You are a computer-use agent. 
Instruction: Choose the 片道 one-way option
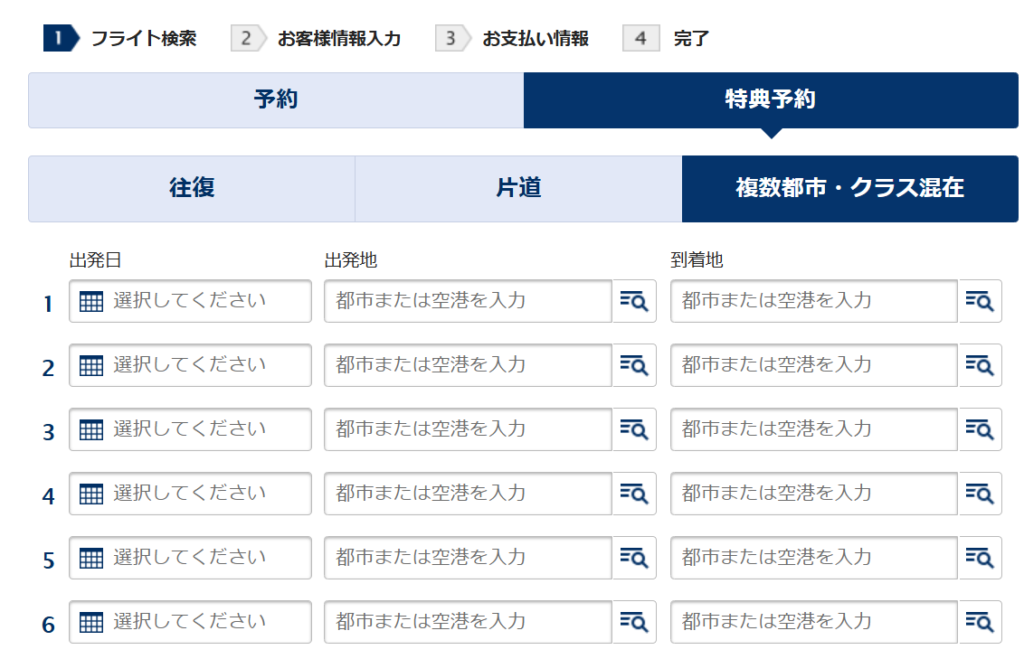[x=518, y=188]
